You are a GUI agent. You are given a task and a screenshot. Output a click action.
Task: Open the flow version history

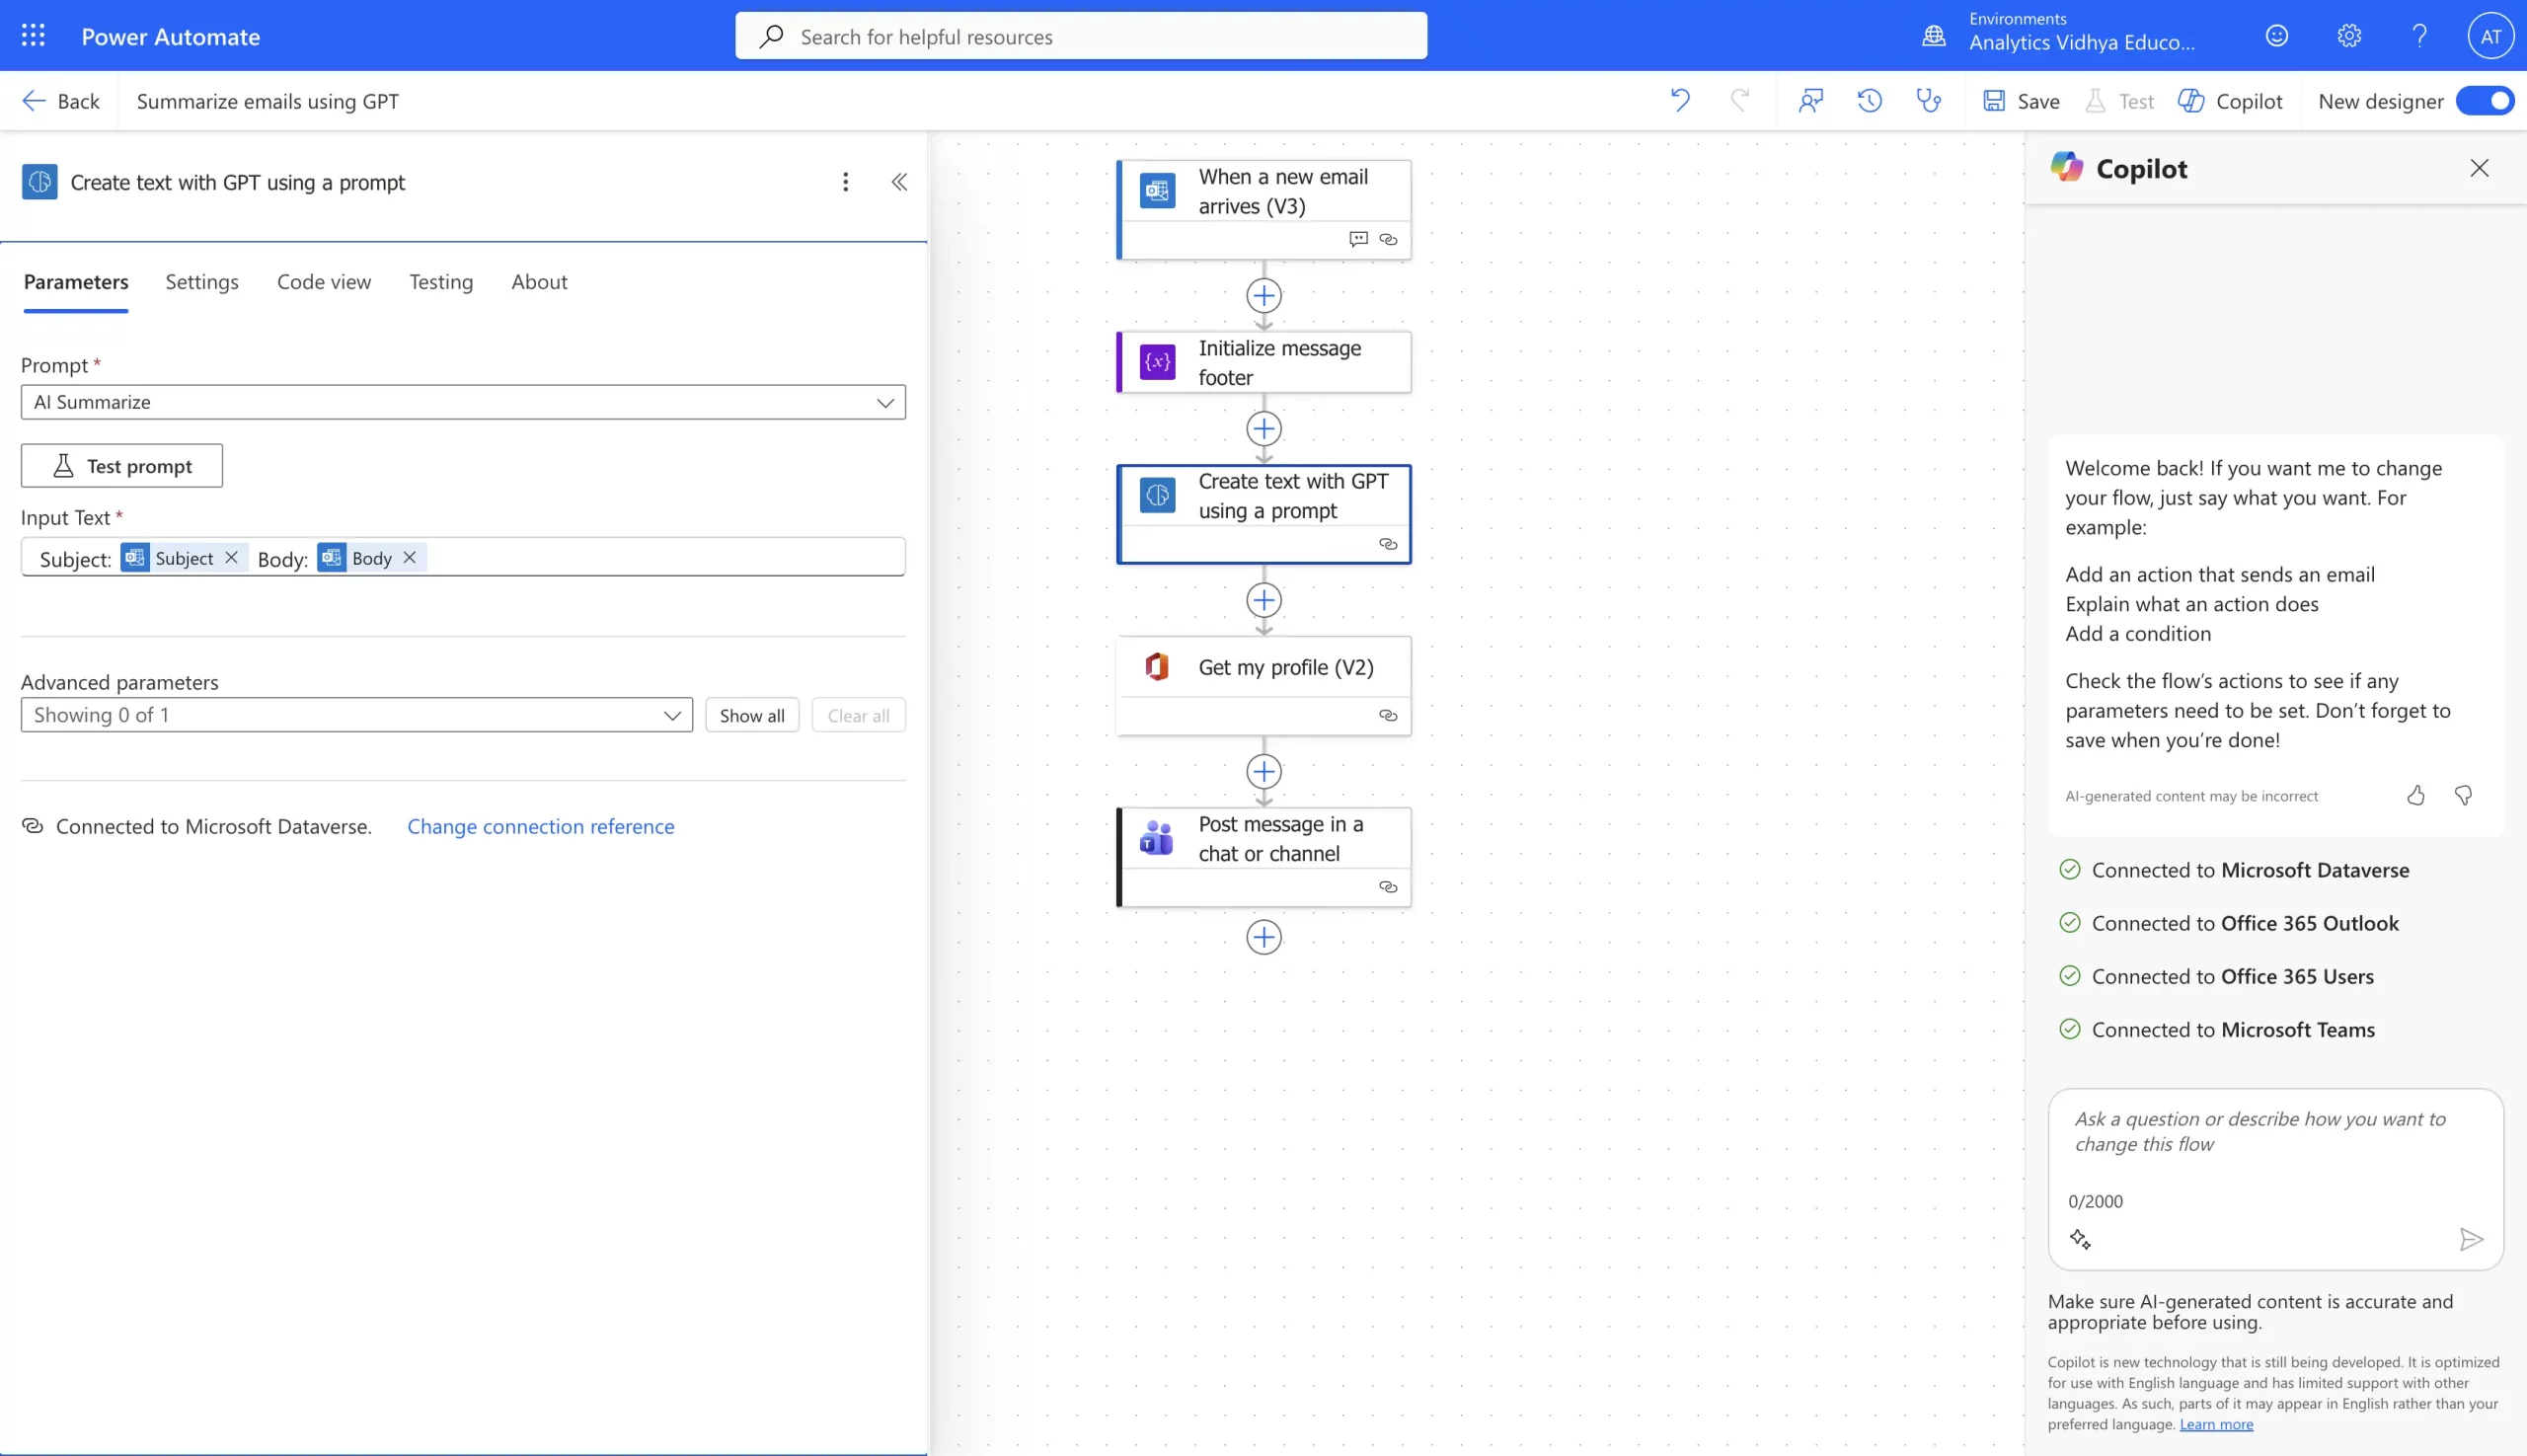[x=1868, y=100]
